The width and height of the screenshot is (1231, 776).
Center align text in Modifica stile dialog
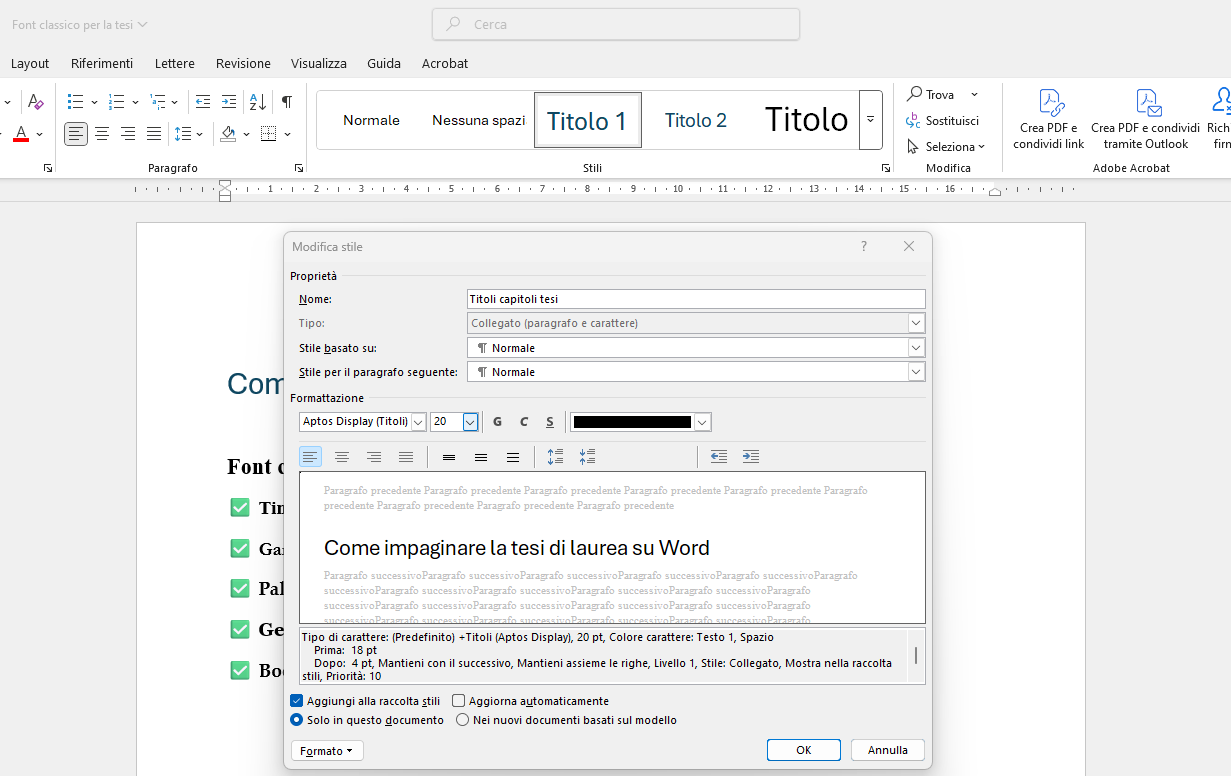[342, 457]
